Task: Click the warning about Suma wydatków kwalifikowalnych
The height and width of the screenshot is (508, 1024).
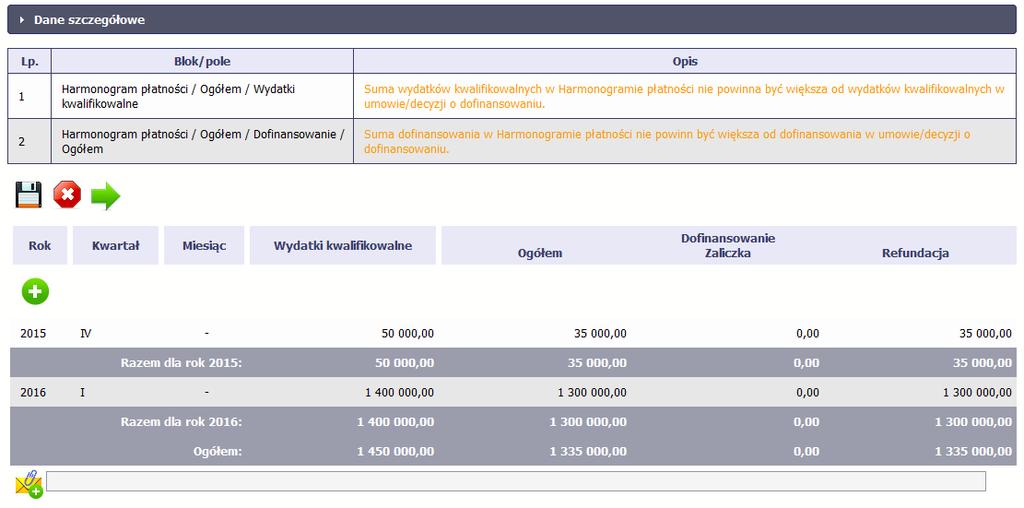Action: tap(684, 96)
